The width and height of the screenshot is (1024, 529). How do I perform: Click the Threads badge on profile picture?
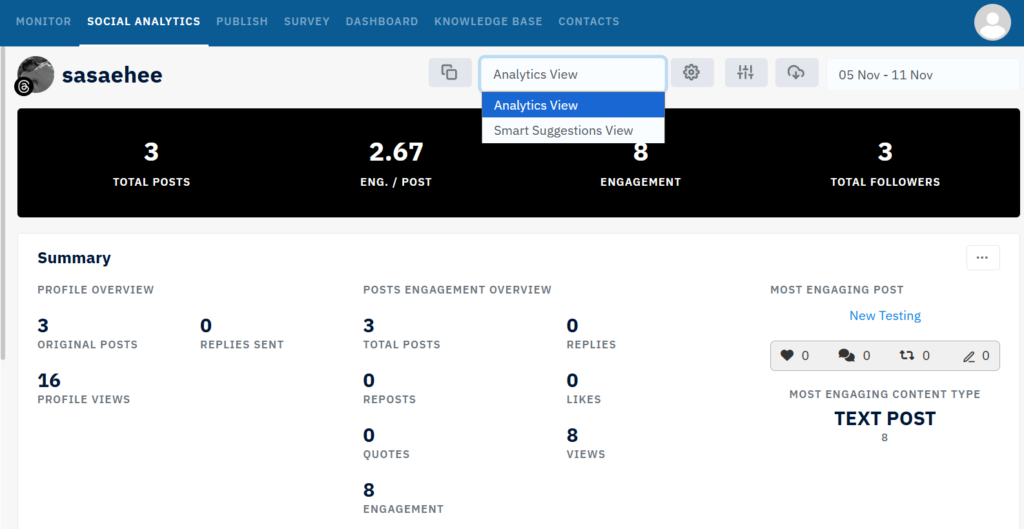(x=23, y=87)
